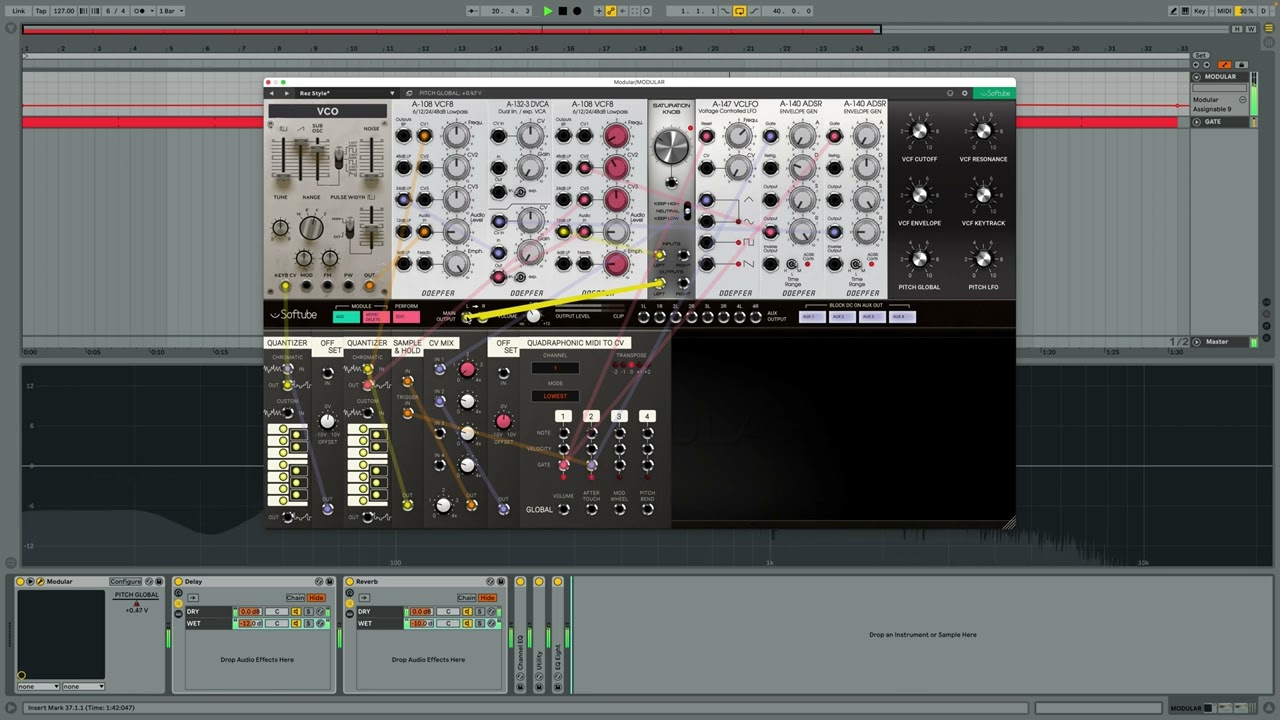Toggle the arrangement loop switch

(x=740, y=11)
